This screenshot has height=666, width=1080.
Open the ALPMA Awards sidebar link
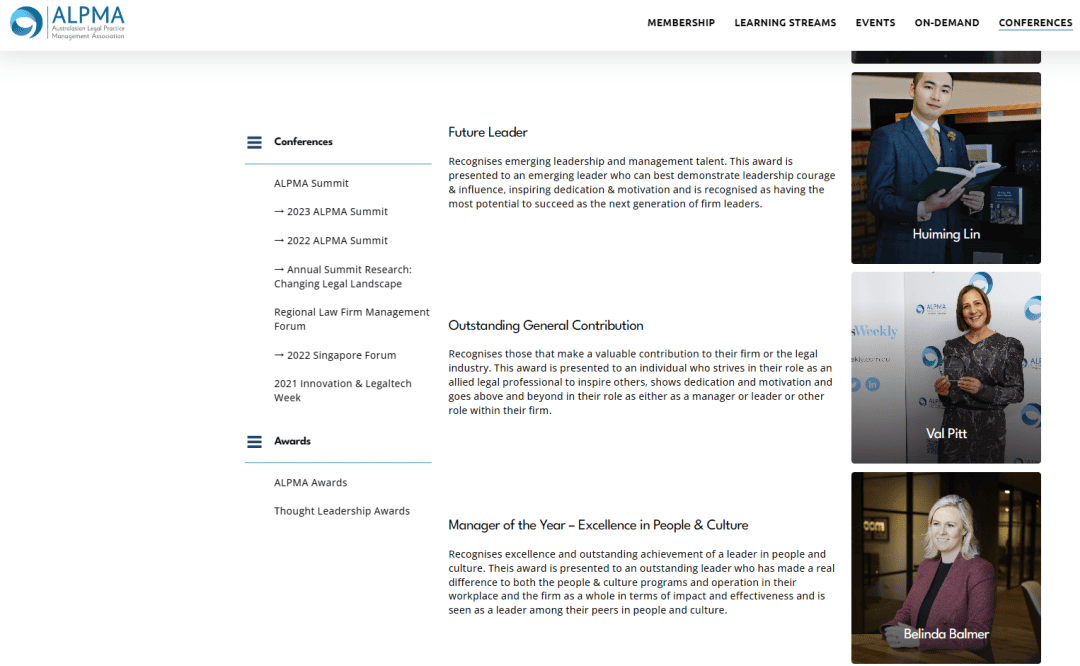[x=310, y=483]
